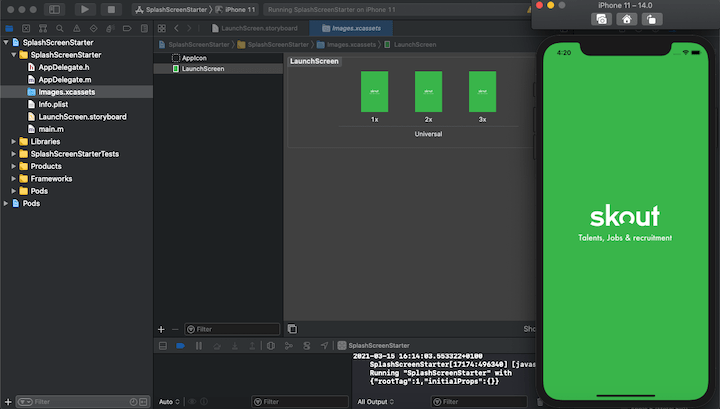Click the SplashScreenStarter process in debug bar

point(373,346)
